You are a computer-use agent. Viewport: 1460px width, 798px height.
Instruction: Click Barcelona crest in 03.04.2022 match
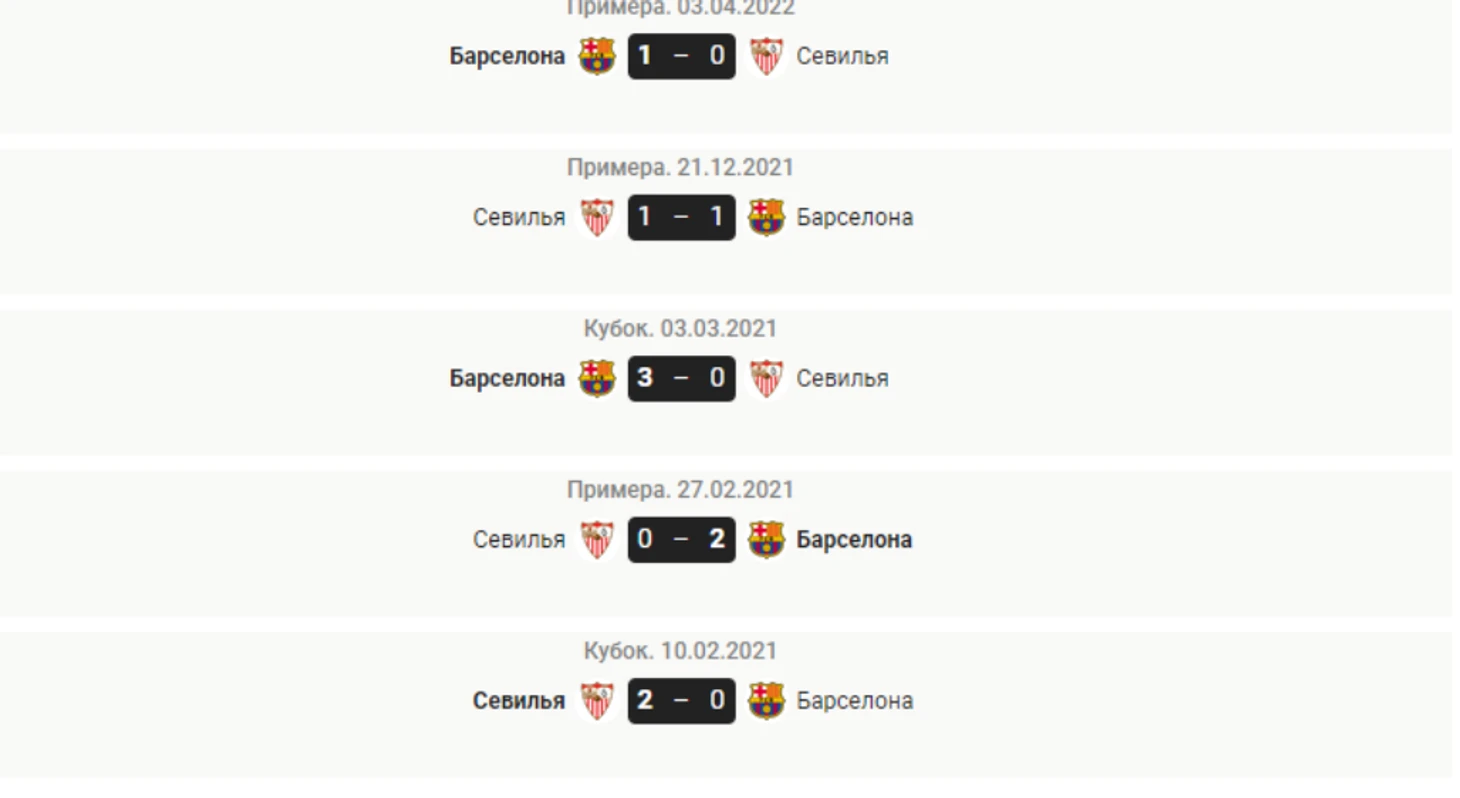point(597,56)
